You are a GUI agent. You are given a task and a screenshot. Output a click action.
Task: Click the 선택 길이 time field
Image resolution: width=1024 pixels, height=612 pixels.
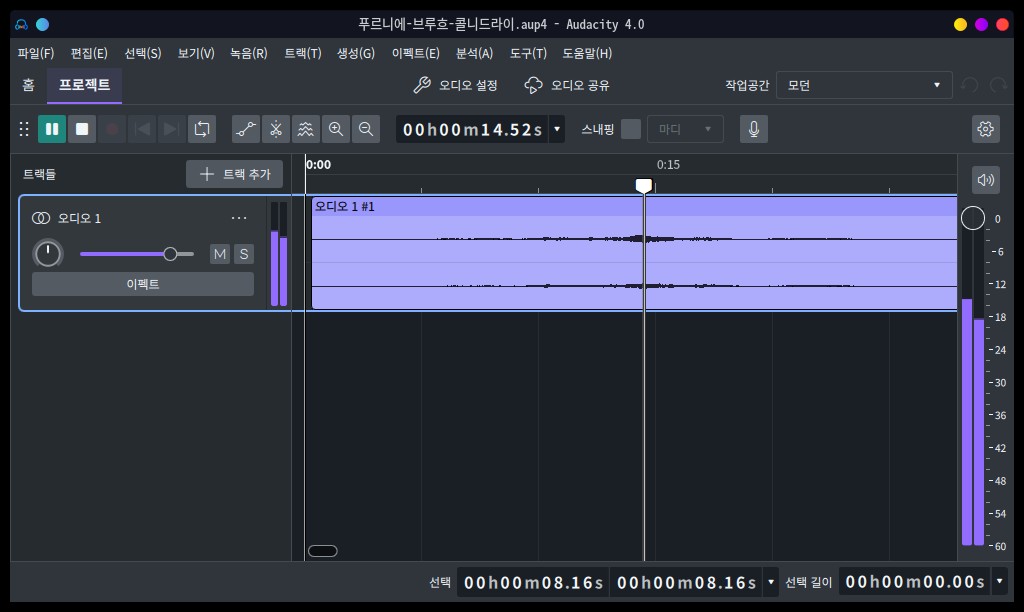(915, 581)
